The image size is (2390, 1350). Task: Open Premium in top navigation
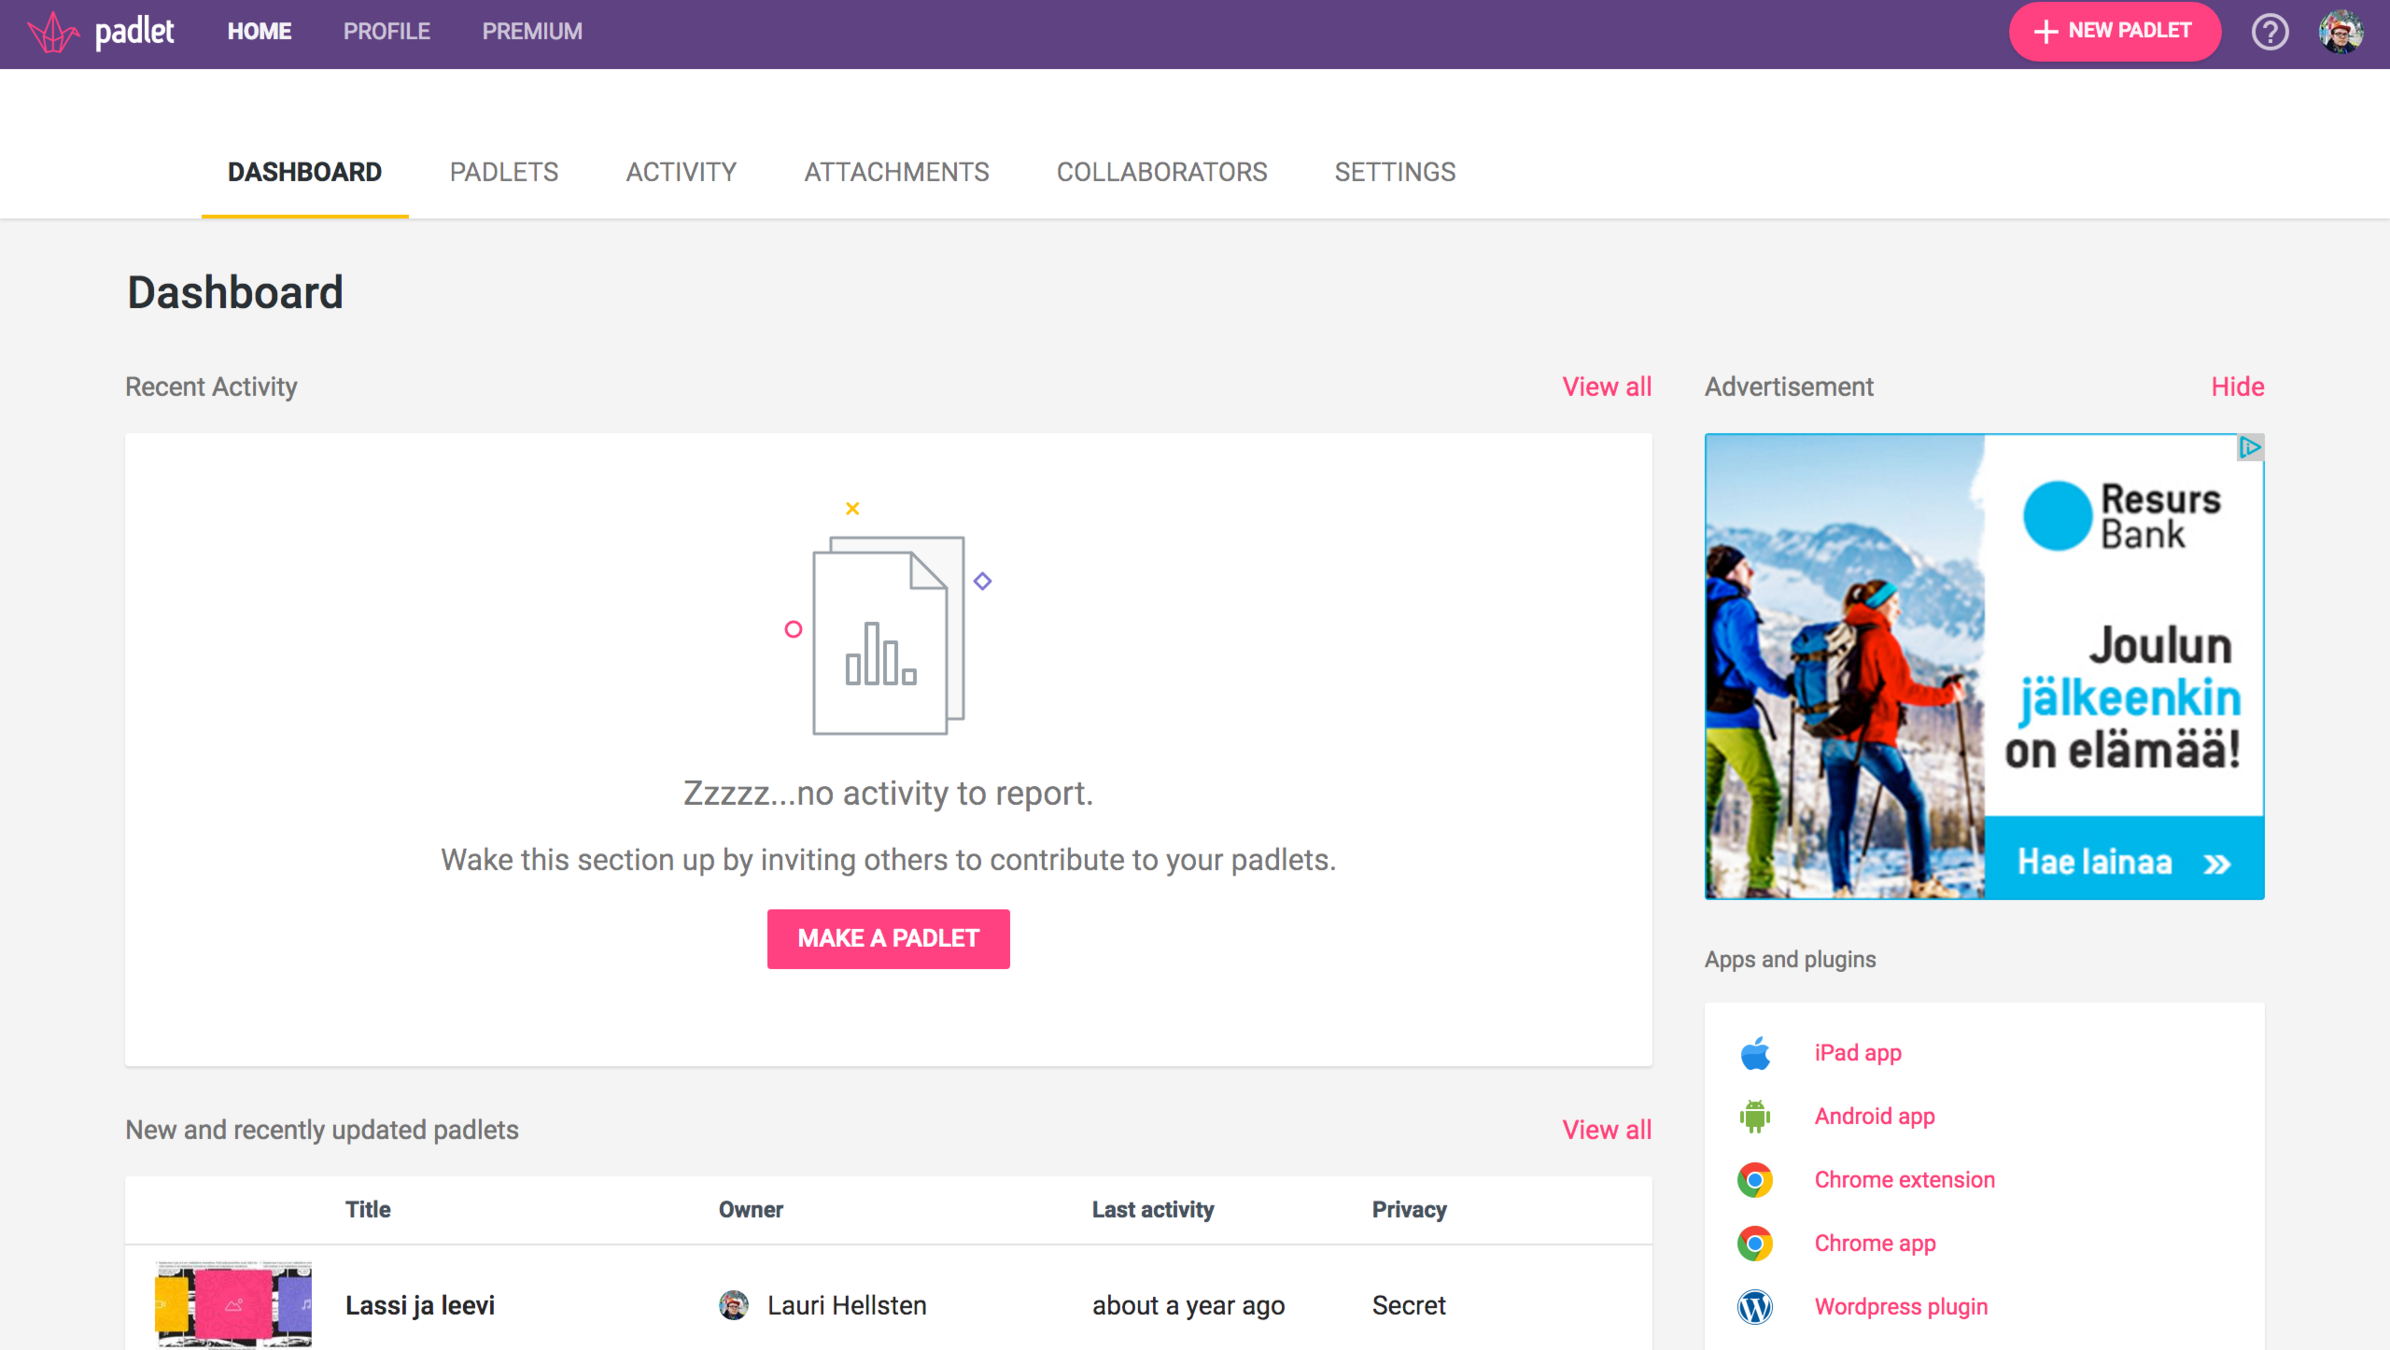[x=532, y=32]
